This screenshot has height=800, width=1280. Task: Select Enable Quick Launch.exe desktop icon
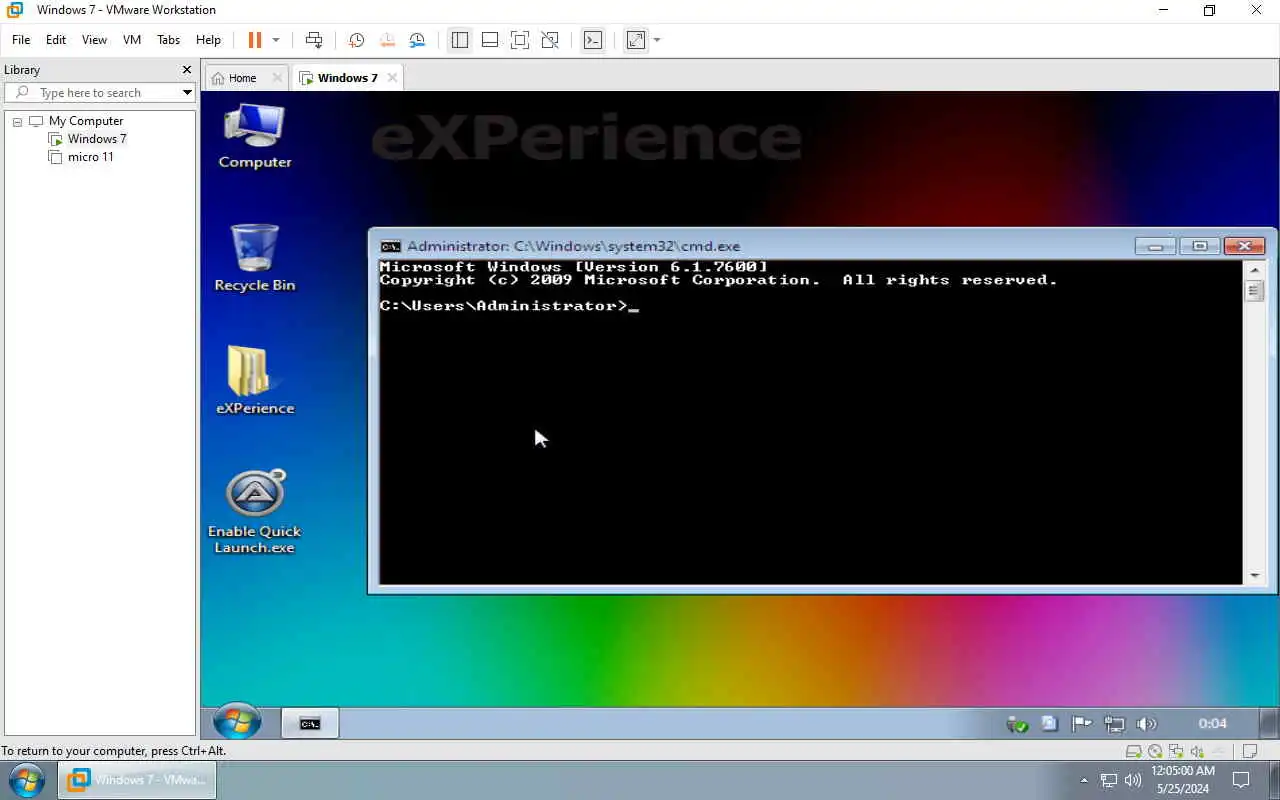click(x=255, y=512)
